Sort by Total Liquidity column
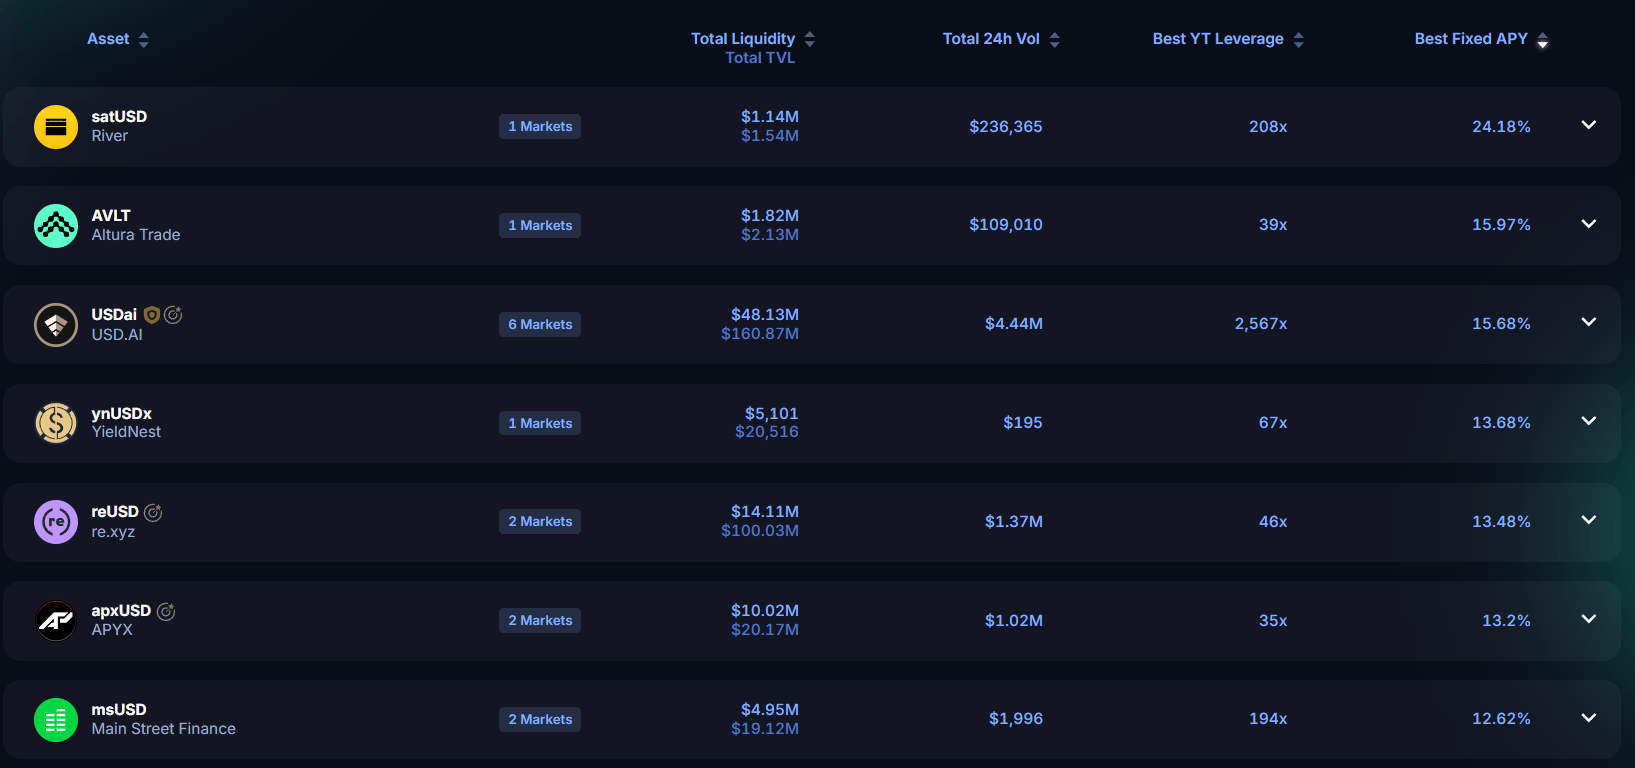 753,39
